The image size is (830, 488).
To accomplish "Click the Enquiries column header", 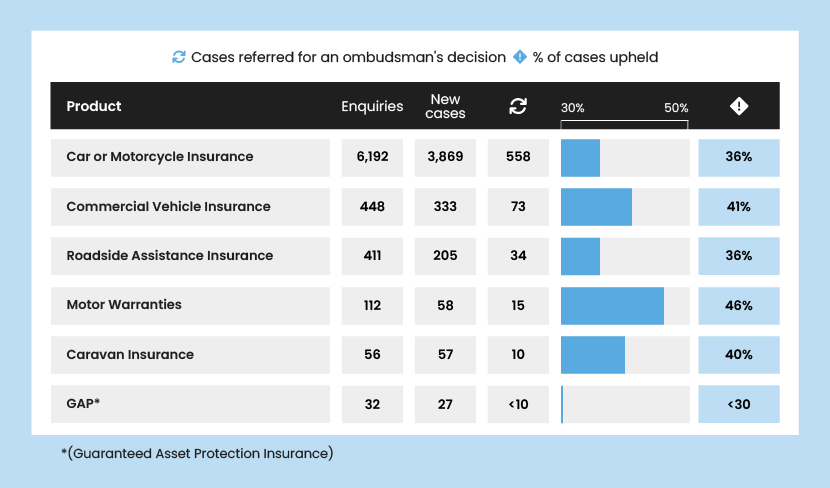I will point(372,106).
